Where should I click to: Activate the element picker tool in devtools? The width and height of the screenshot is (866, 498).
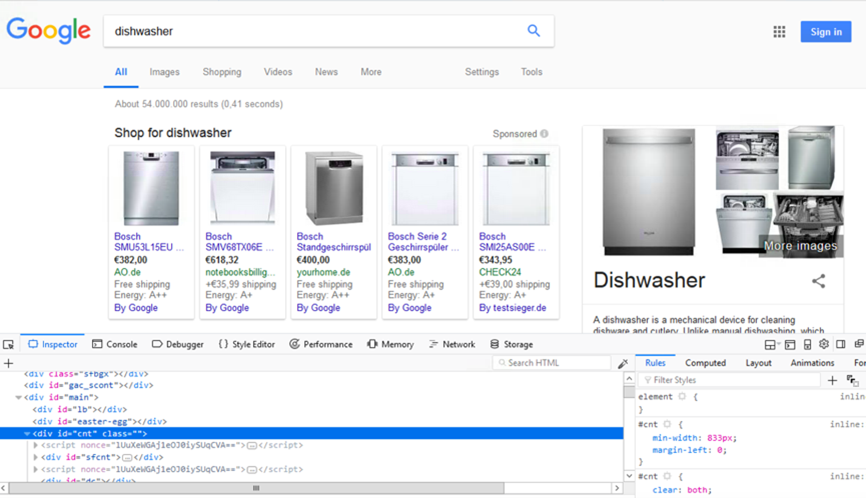[8, 345]
